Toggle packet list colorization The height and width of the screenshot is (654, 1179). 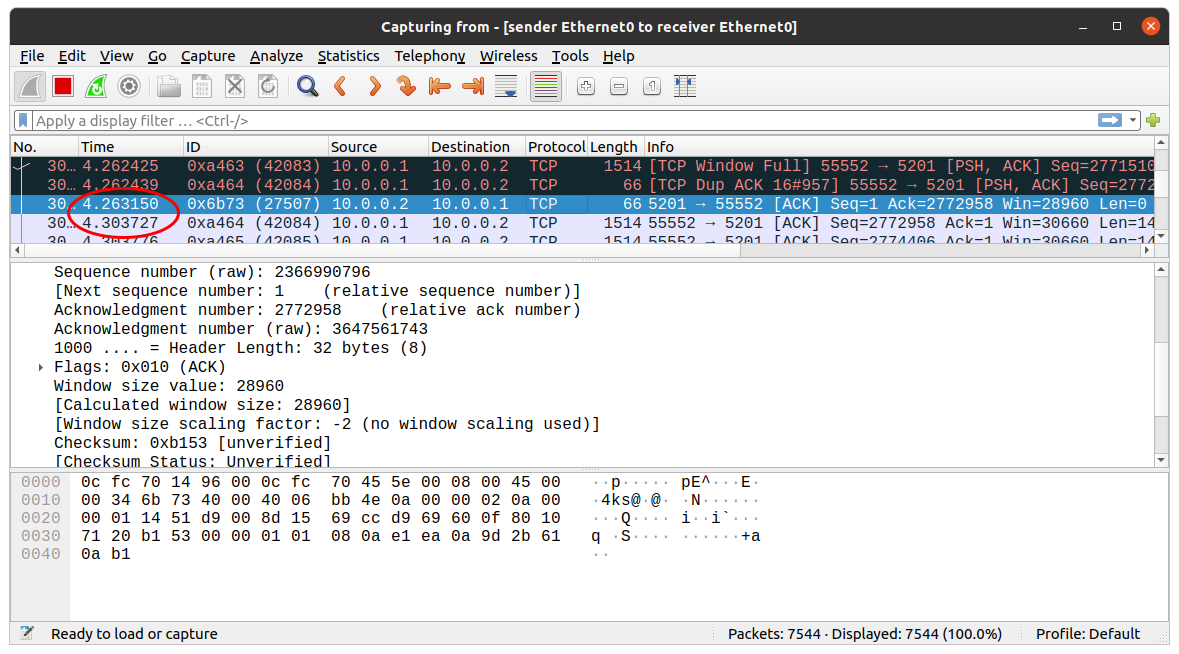coord(544,87)
